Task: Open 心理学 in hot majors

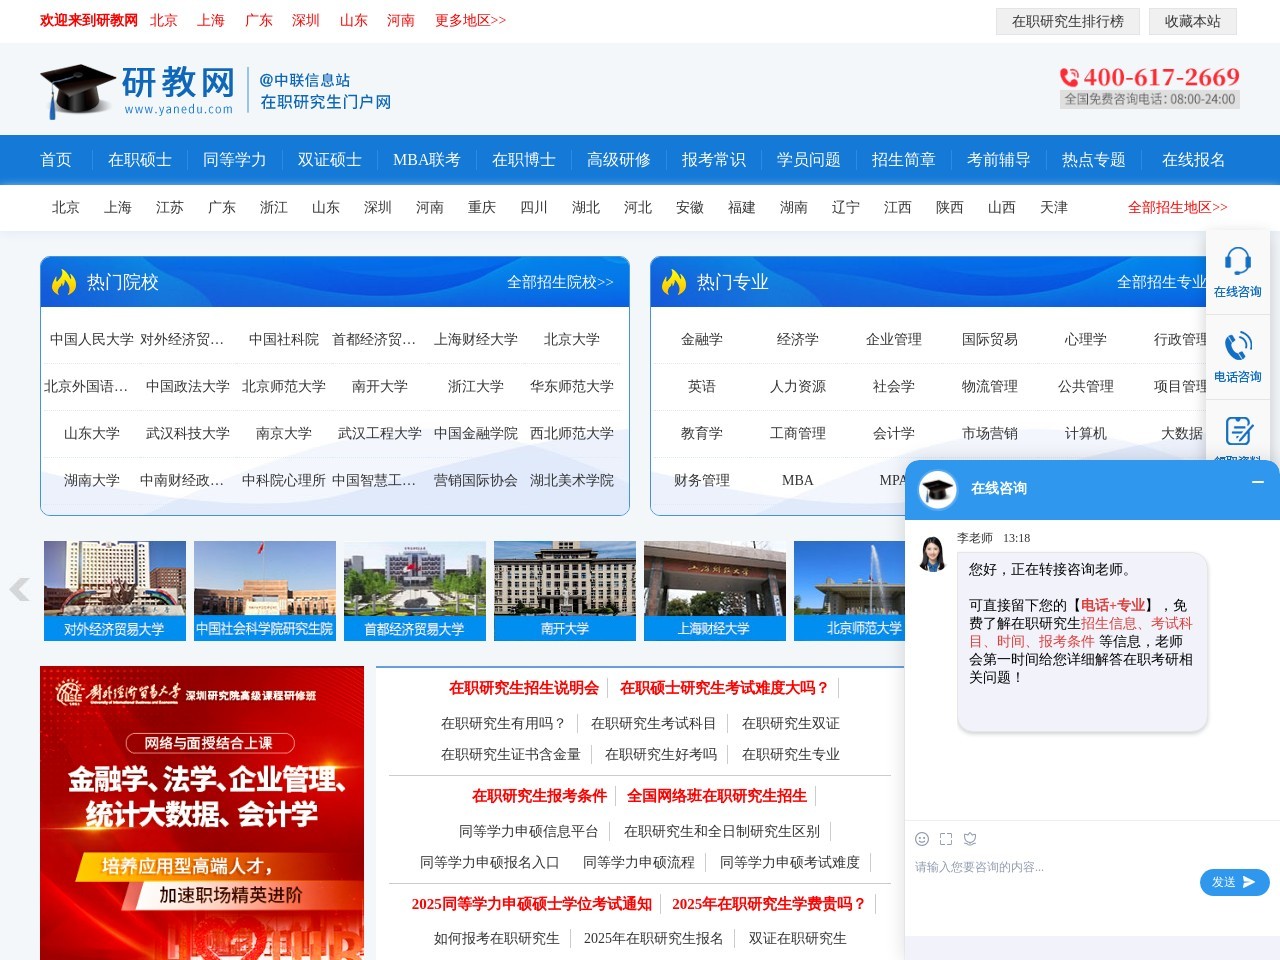Action: 1086,339
